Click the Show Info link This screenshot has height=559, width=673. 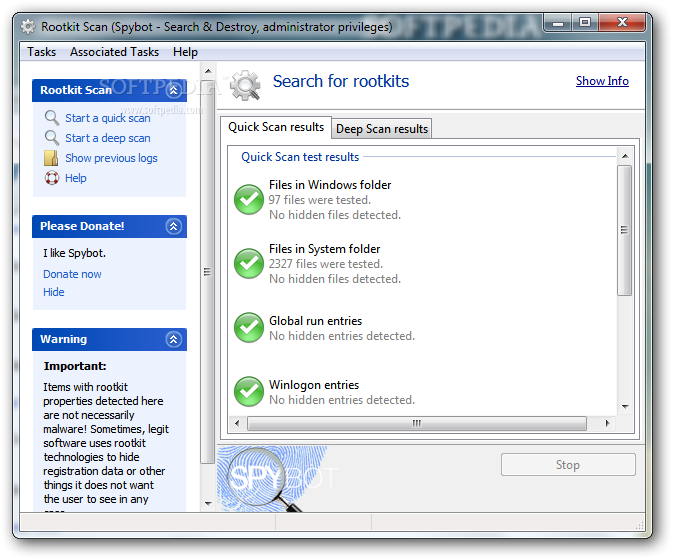tap(602, 81)
